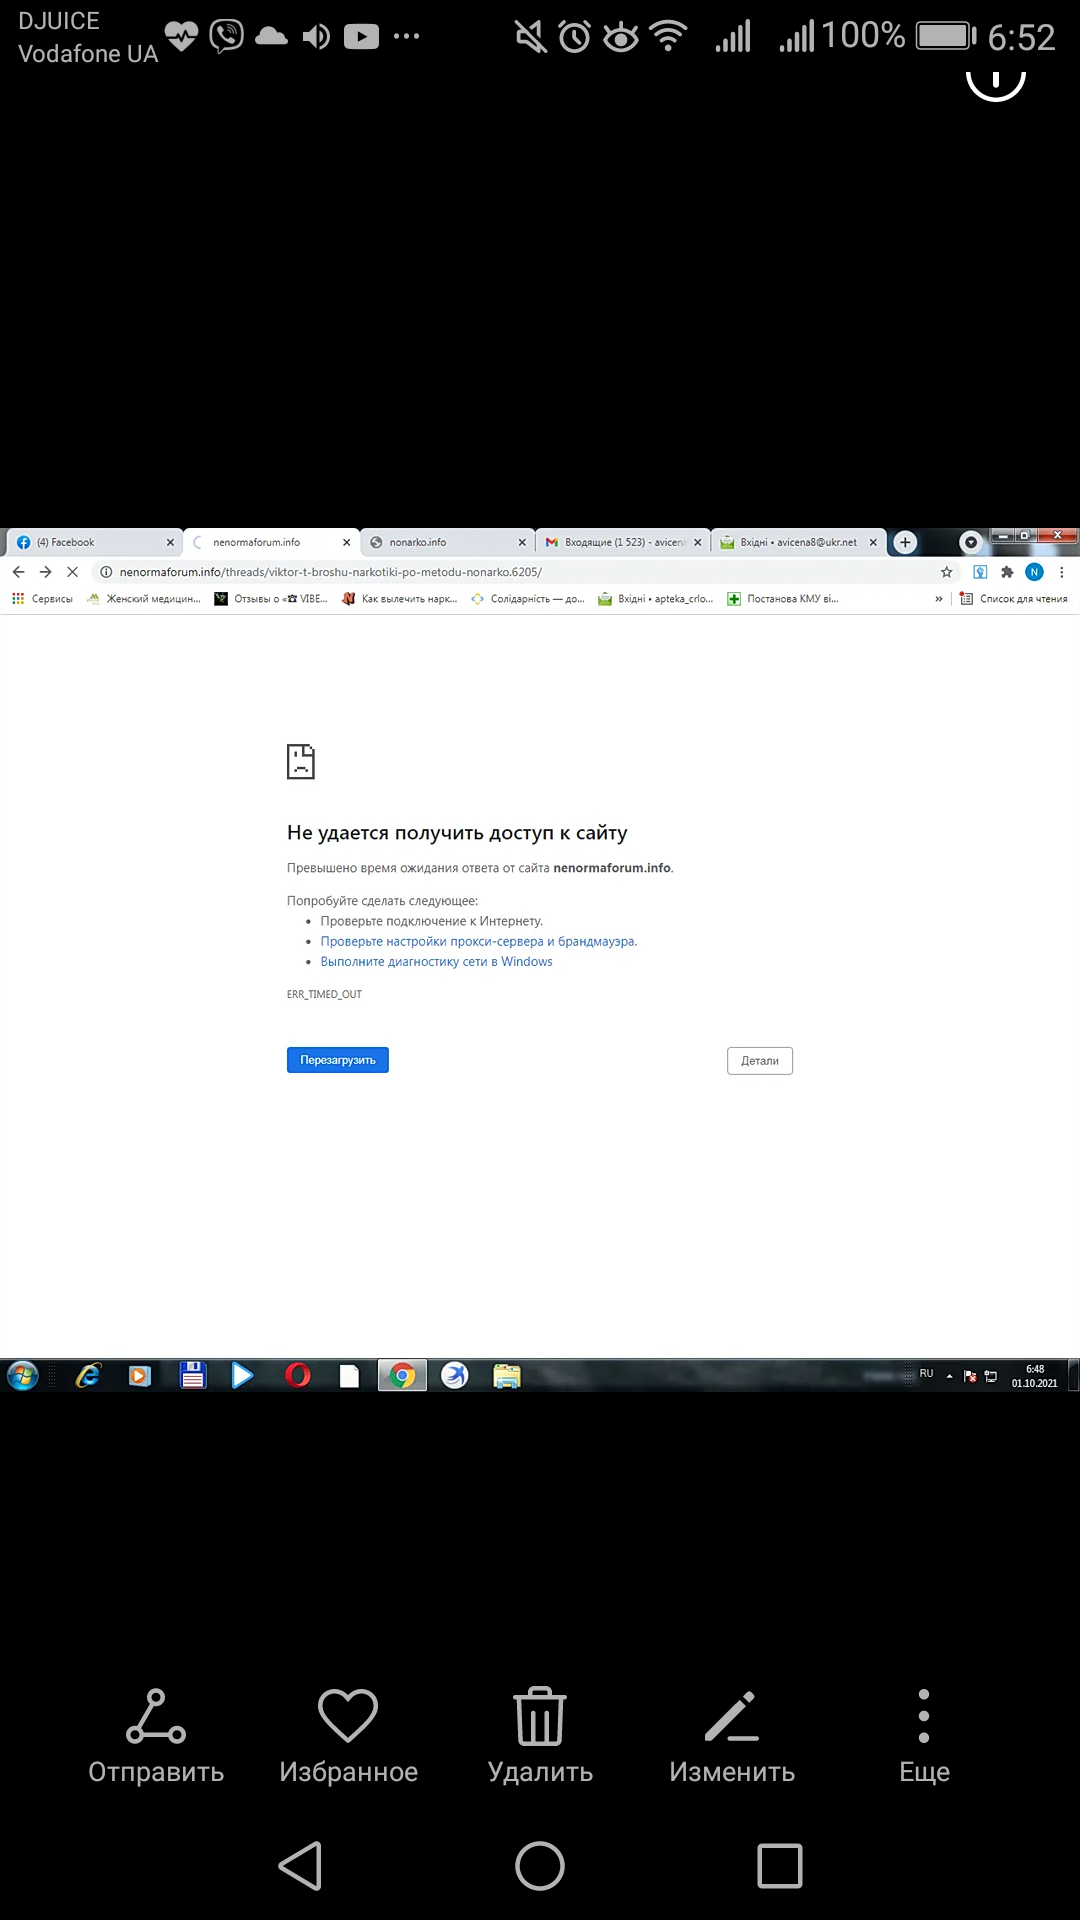The width and height of the screenshot is (1080, 1920).
Task: Click the Chrome forward arrow
Action: [x=45, y=572]
